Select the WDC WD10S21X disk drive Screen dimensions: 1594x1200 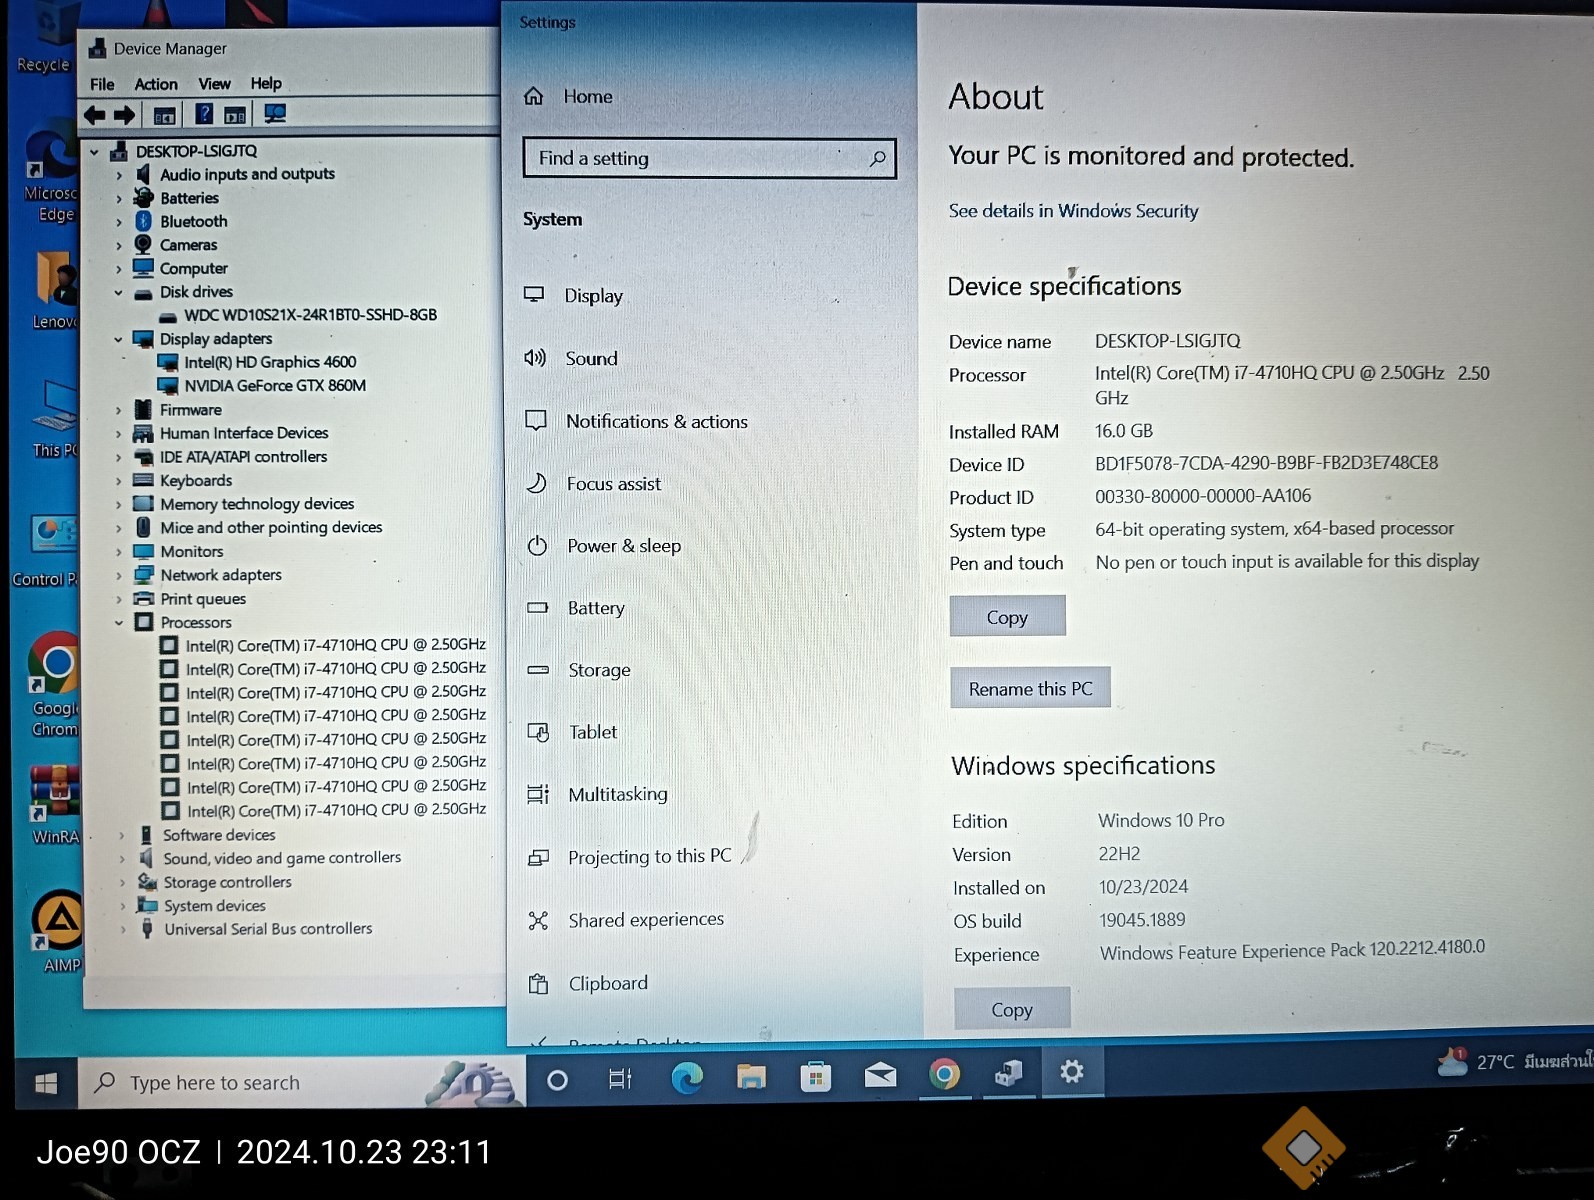point(310,315)
